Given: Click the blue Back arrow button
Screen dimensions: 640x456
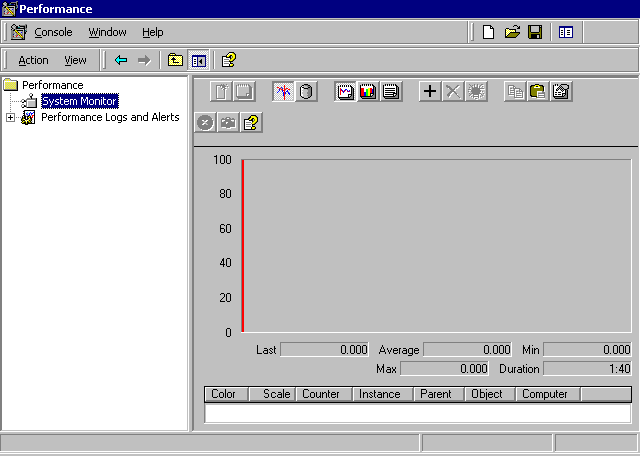Looking at the screenshot, I should tap(121, 60).
